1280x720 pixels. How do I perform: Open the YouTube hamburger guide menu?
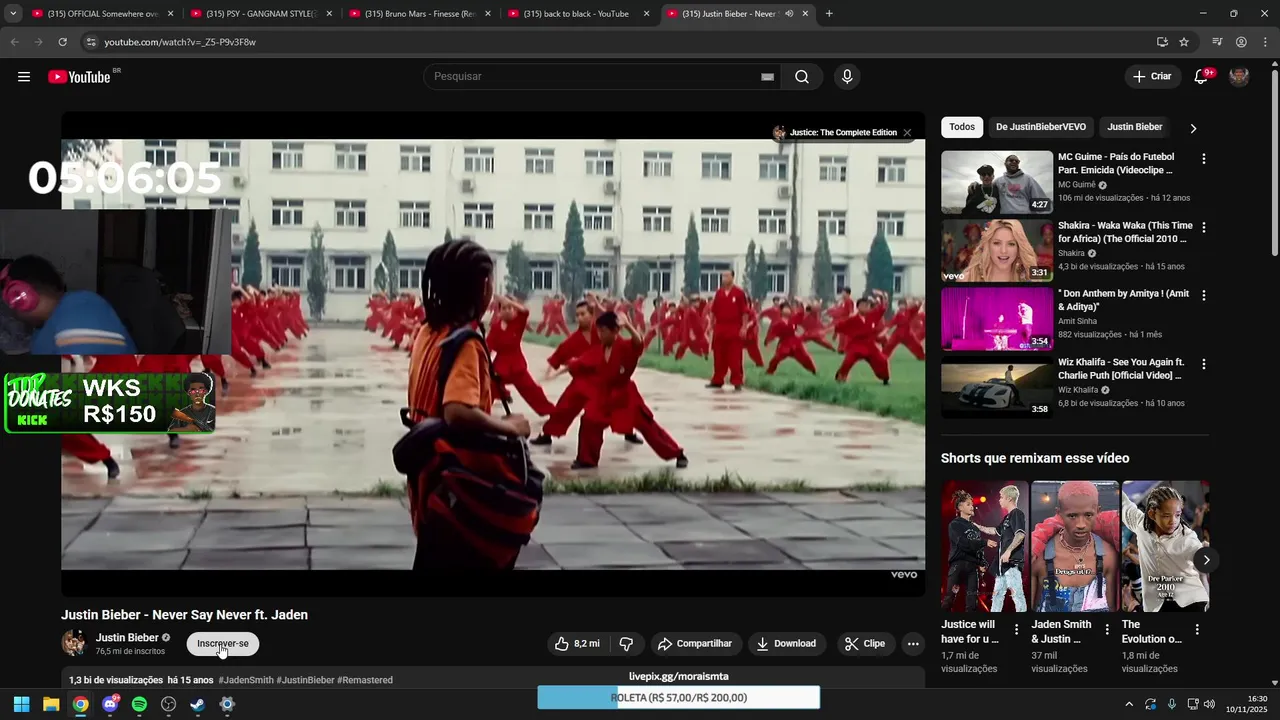click(x=24, y=77)
